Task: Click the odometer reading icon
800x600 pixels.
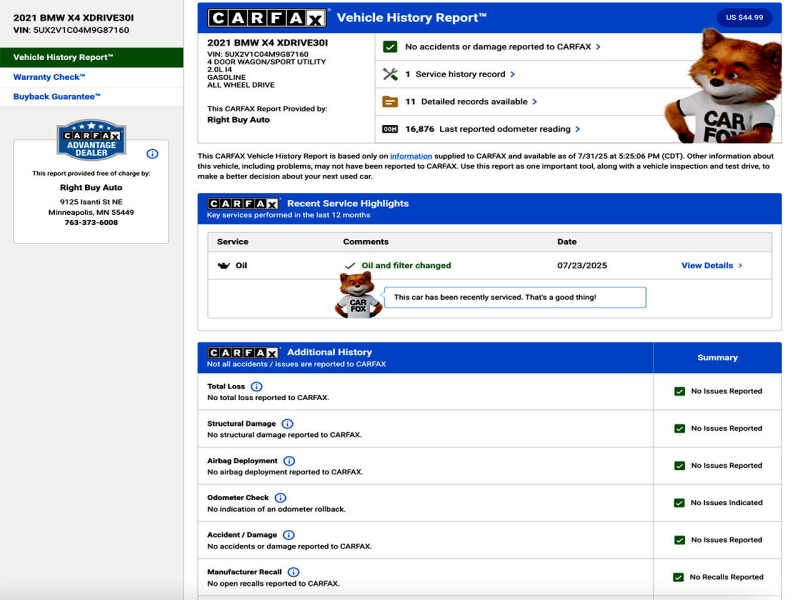Action: point(390,129)
